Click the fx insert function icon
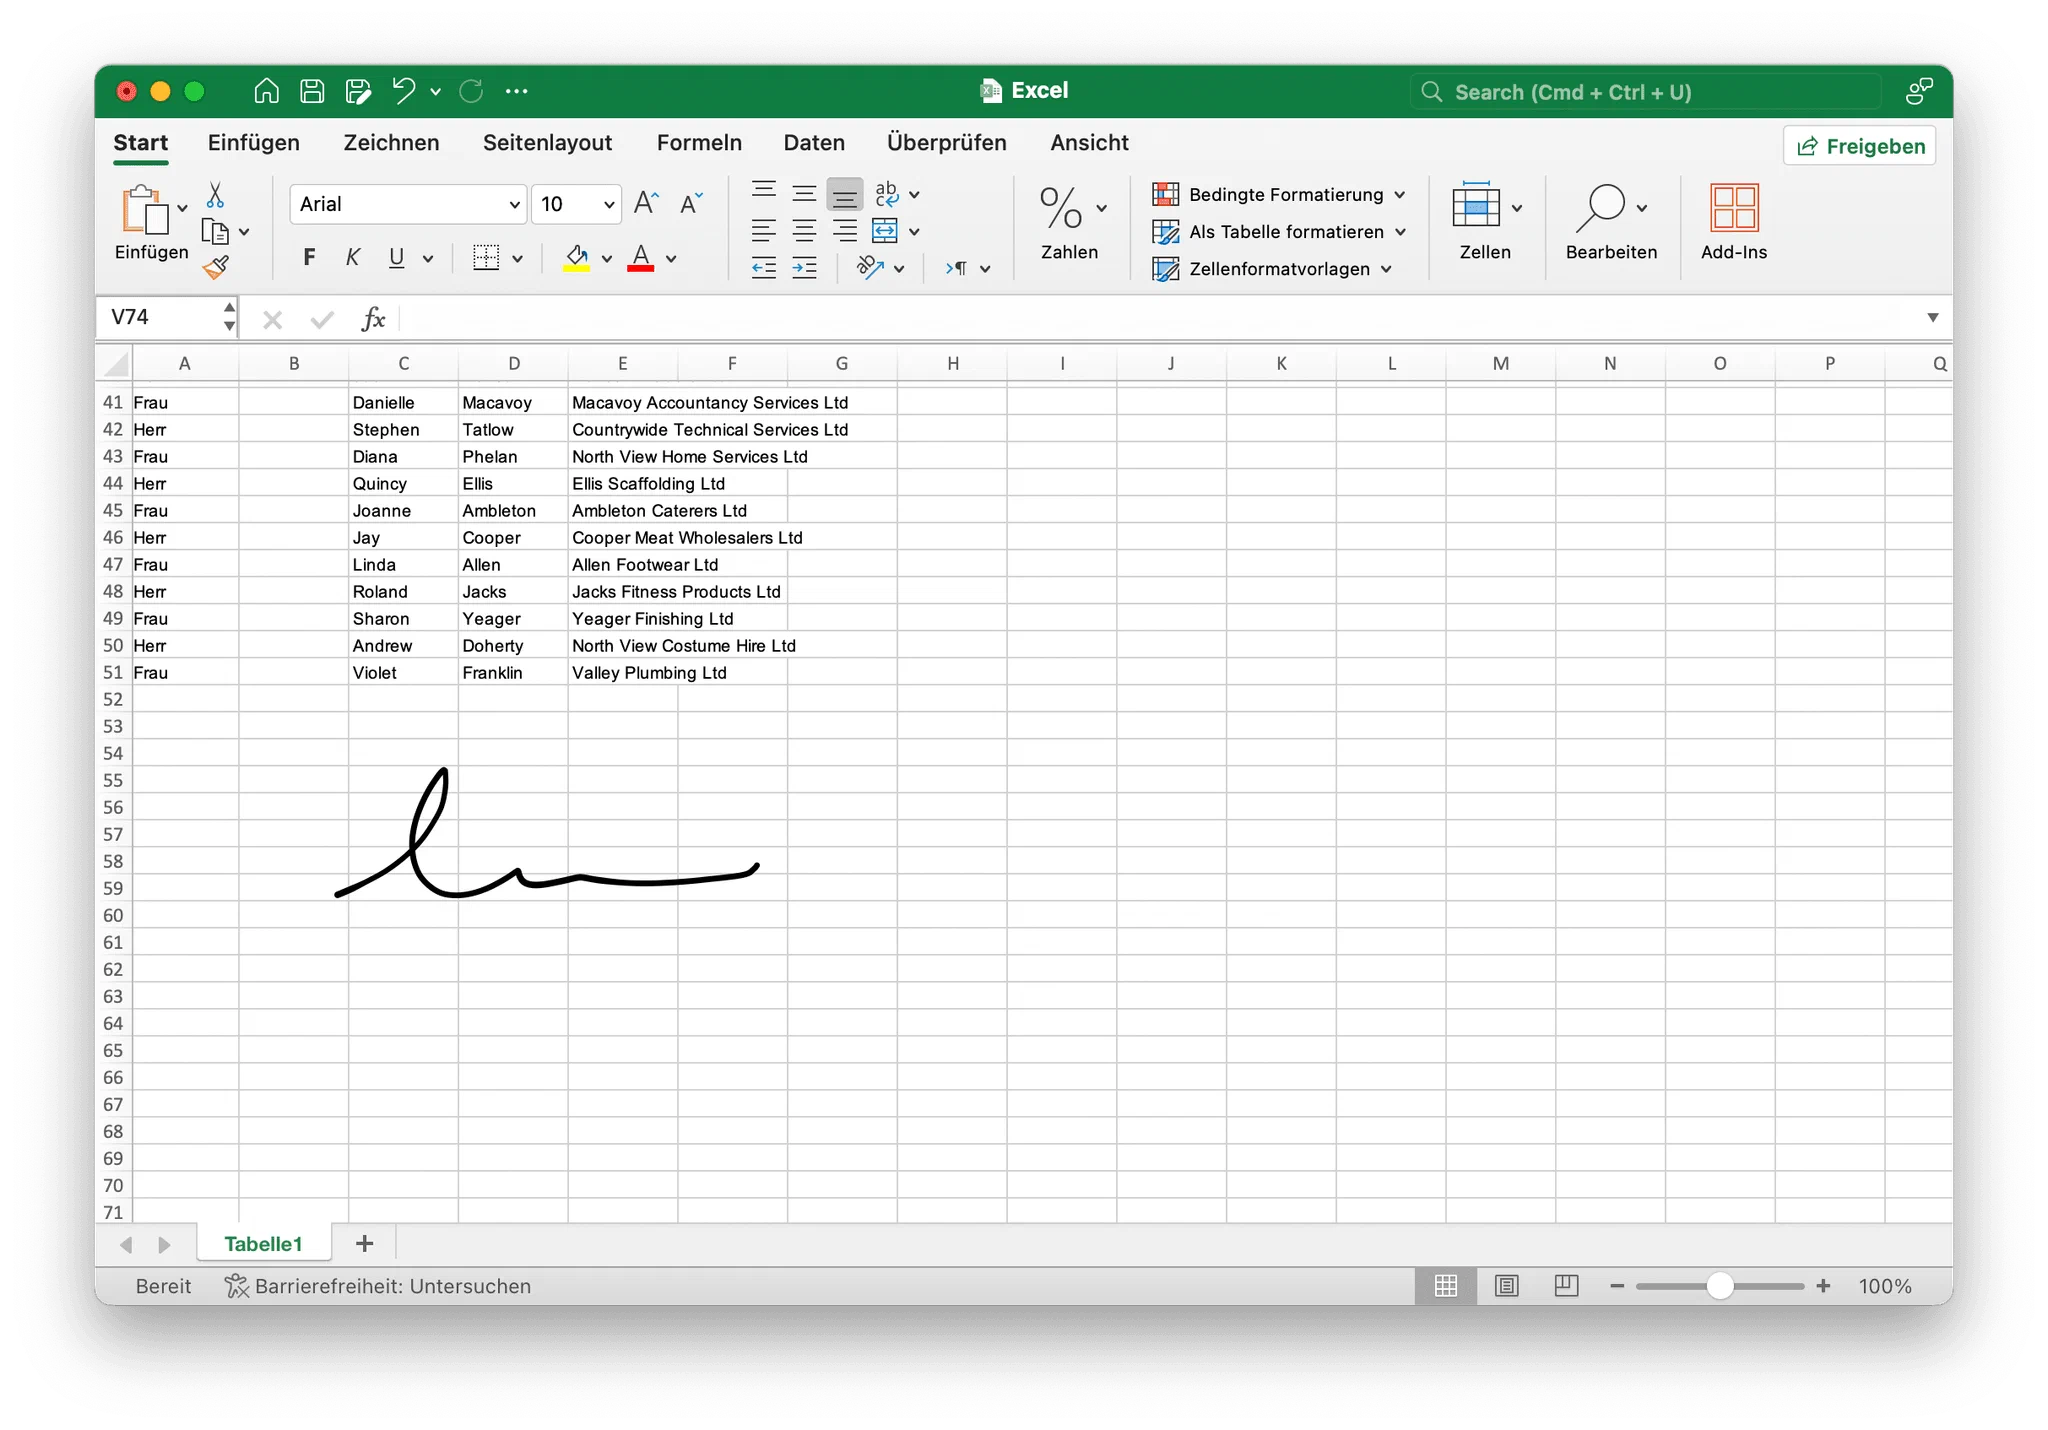 [x=373, y=319]
